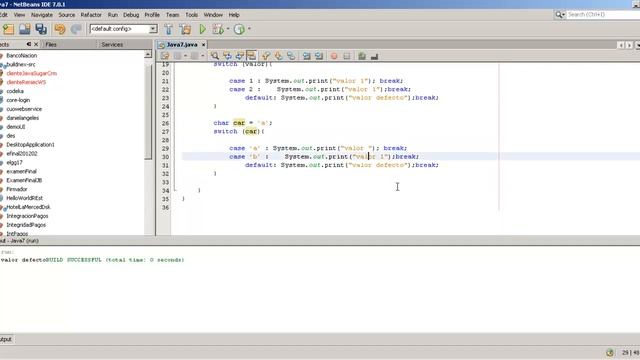The image size is (640, 360).
Task: Click the editor Find Selection magnifier icon
Action: tap(215, 56)
